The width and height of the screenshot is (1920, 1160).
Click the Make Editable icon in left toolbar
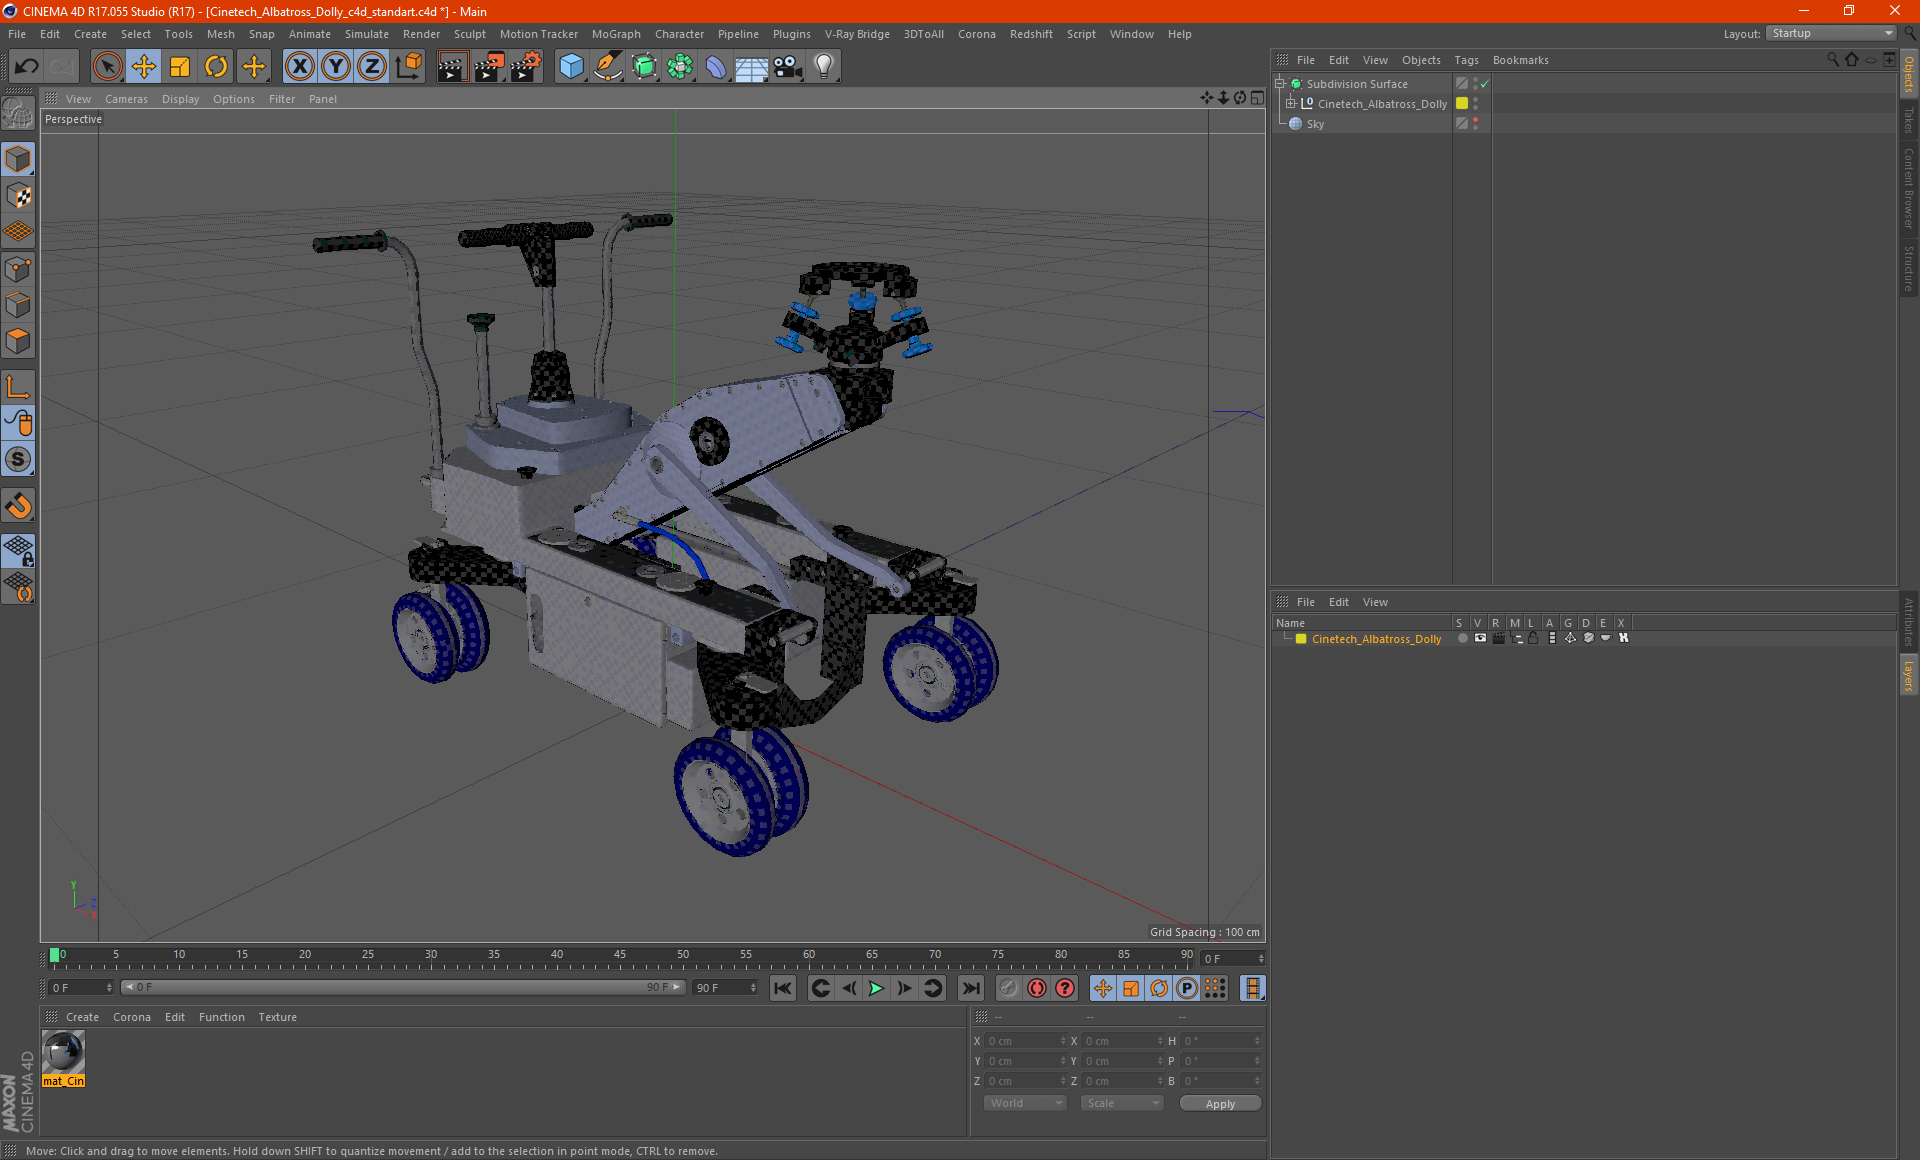pos(18,114)
